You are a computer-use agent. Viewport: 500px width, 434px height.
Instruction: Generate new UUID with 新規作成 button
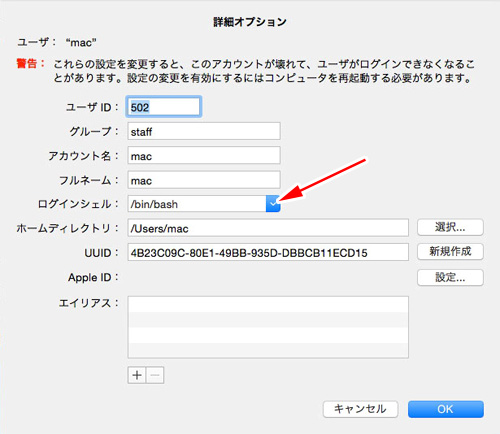(450, 251)
